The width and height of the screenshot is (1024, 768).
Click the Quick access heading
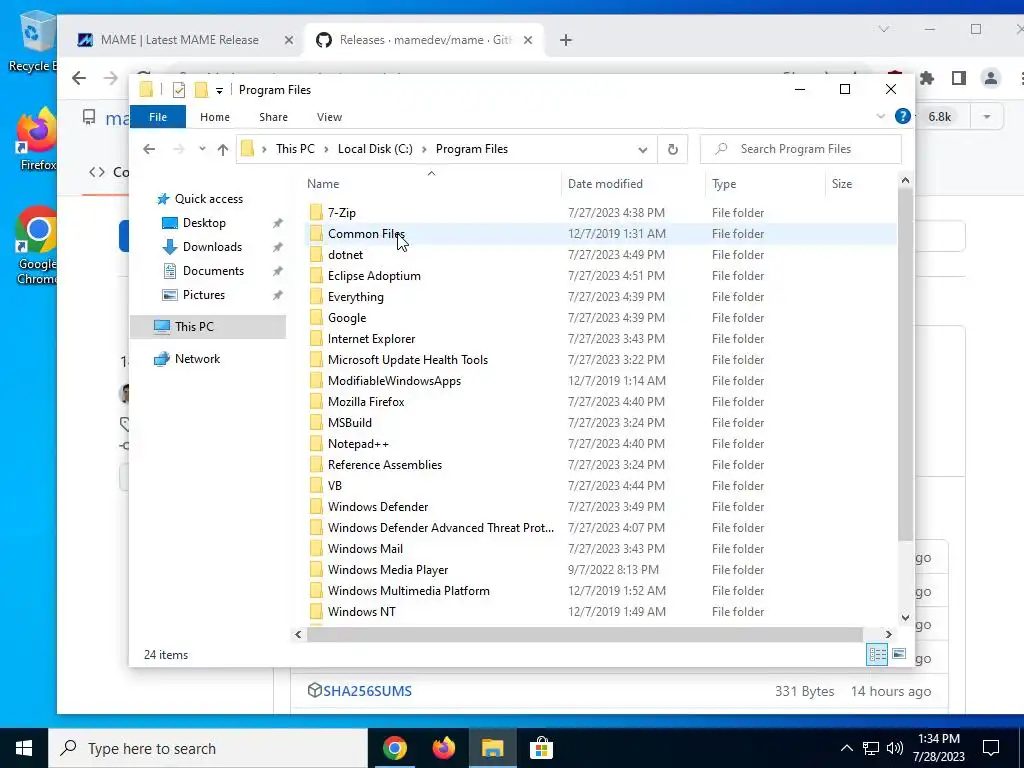(x=208, y=199)
